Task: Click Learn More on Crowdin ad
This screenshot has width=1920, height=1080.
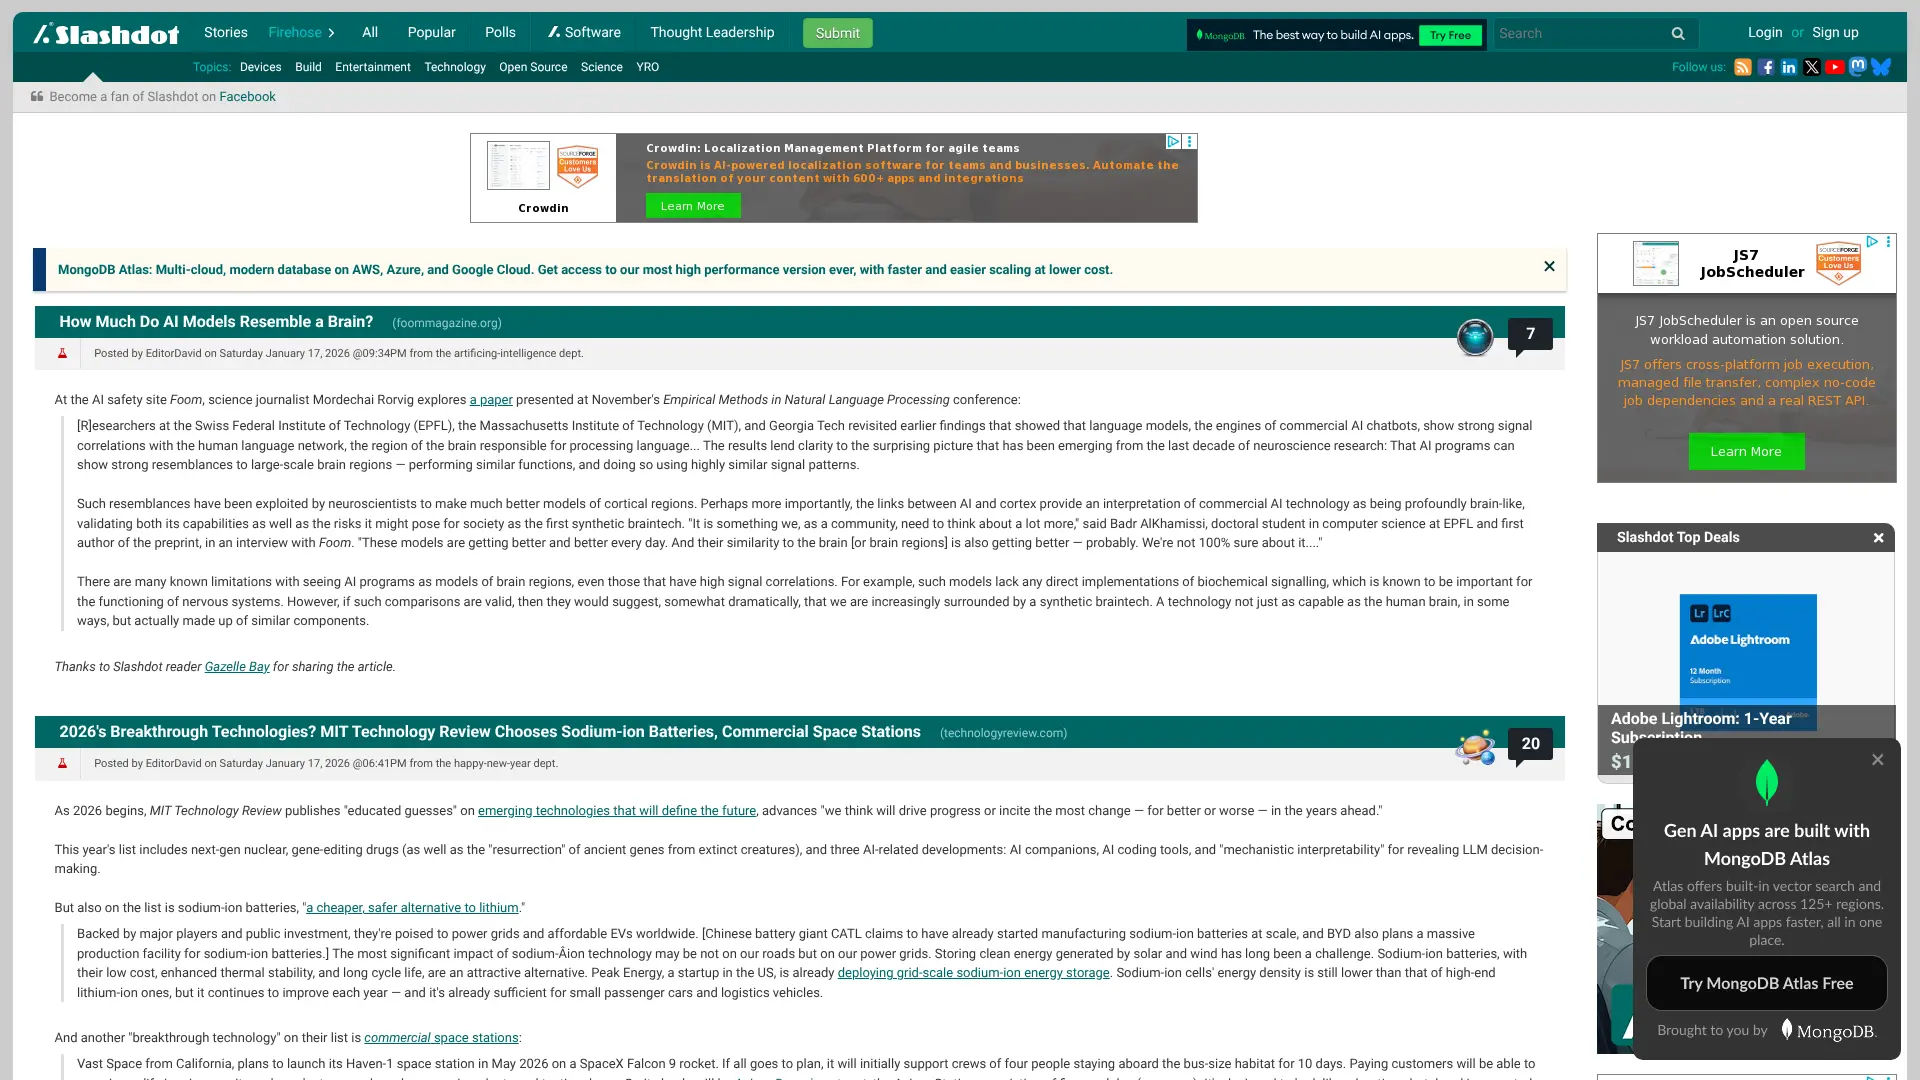Action: [x=692, y=206]
